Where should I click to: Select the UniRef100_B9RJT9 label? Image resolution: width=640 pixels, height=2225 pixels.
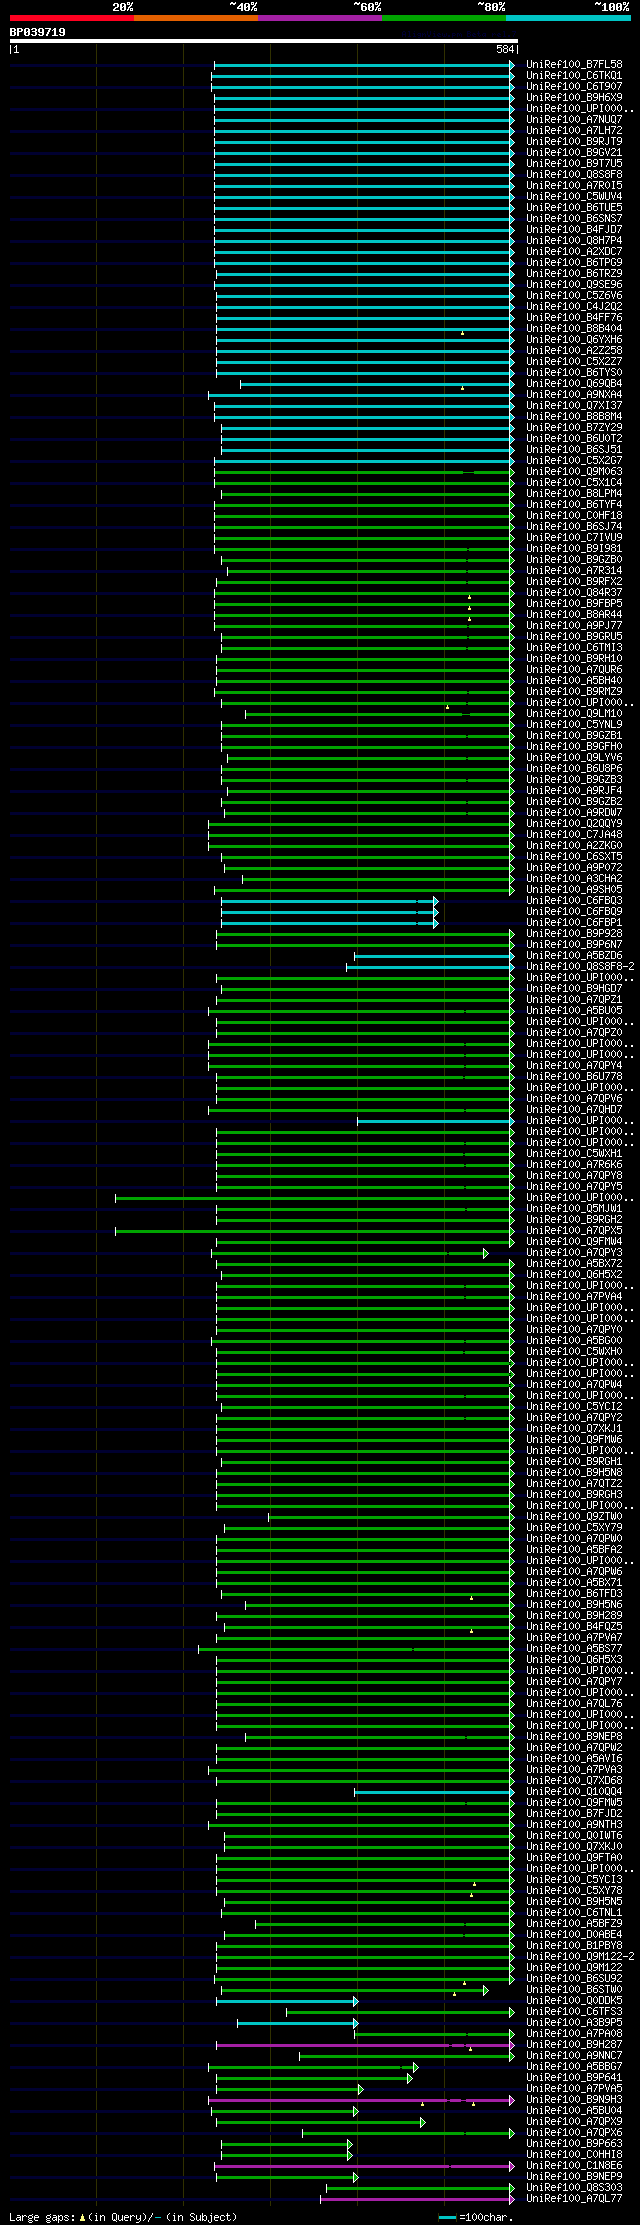pos(574,142)
